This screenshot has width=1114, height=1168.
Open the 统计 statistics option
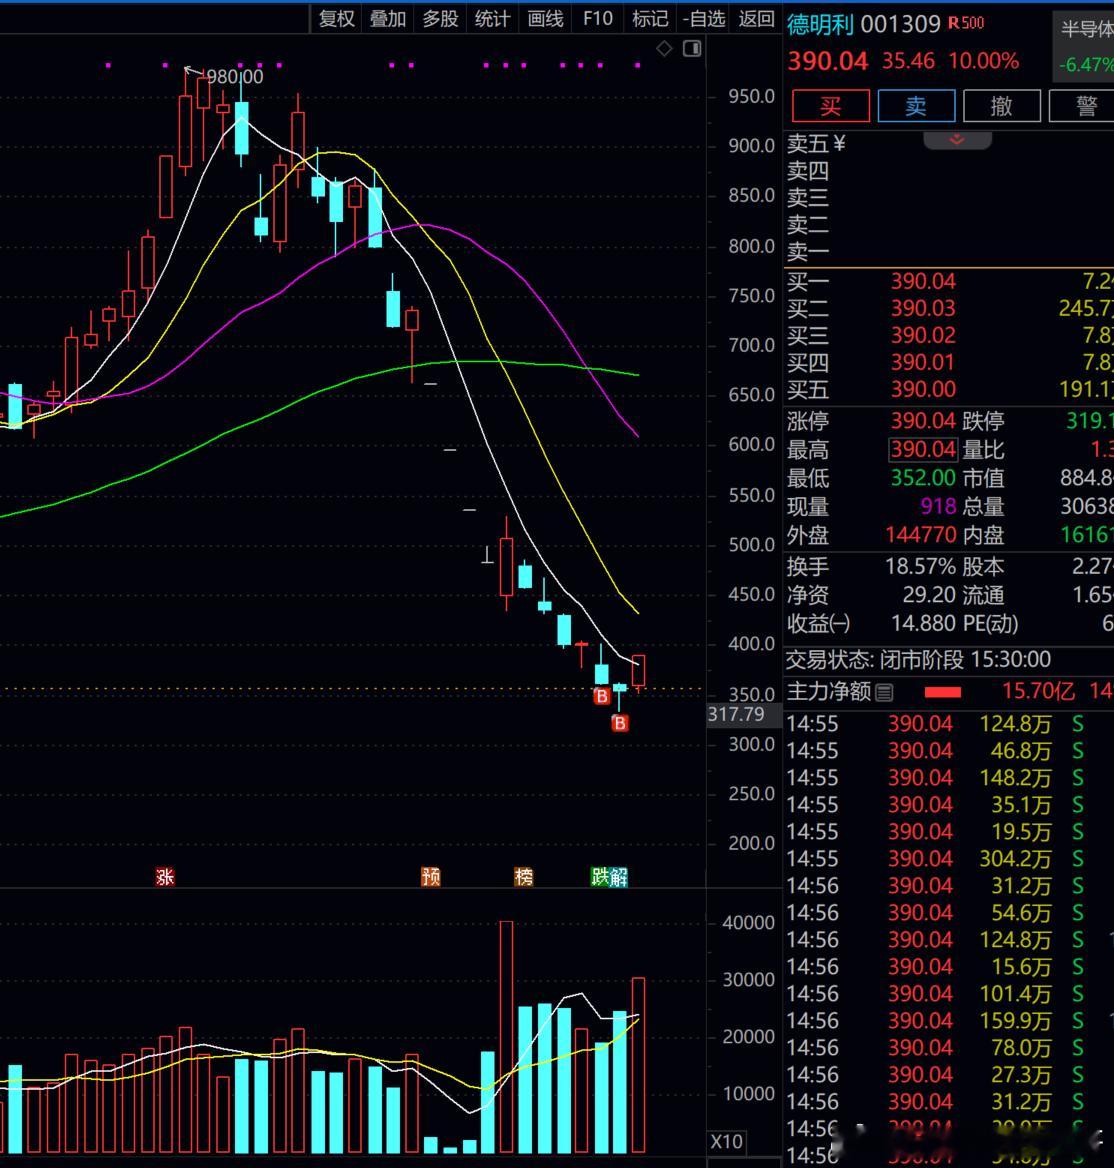(492, 19)
